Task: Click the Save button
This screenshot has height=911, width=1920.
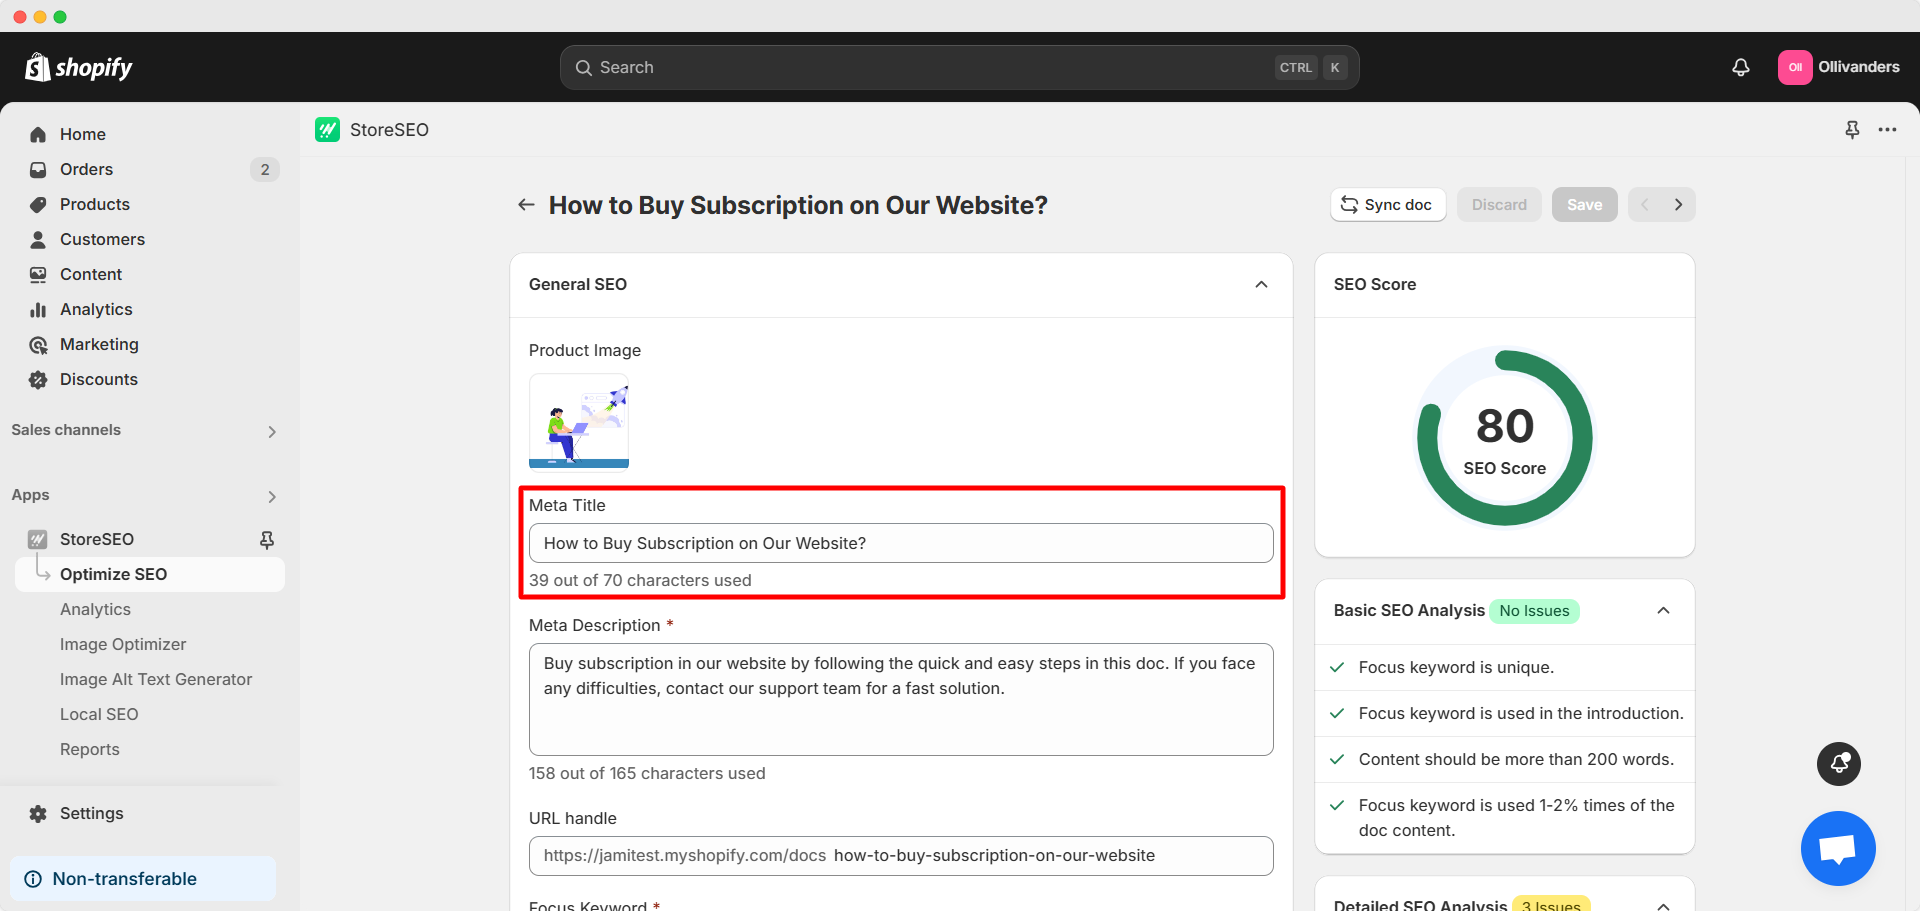Action: click(x=1584, y=204)
